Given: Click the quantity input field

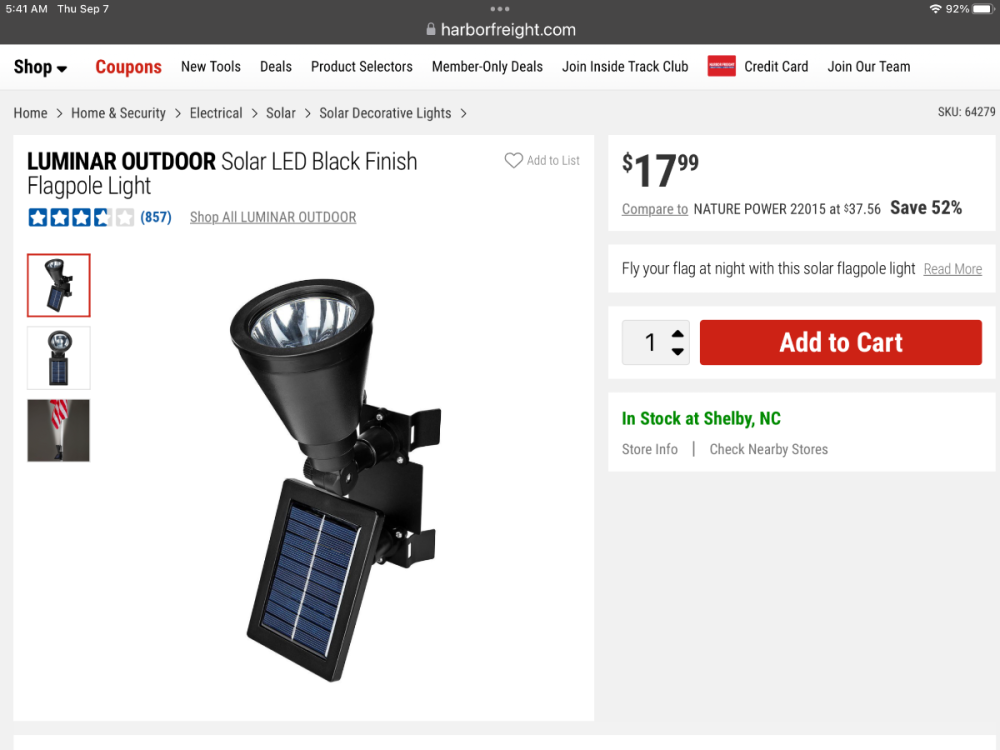Looking at the screenshot, I should (649, 343).
